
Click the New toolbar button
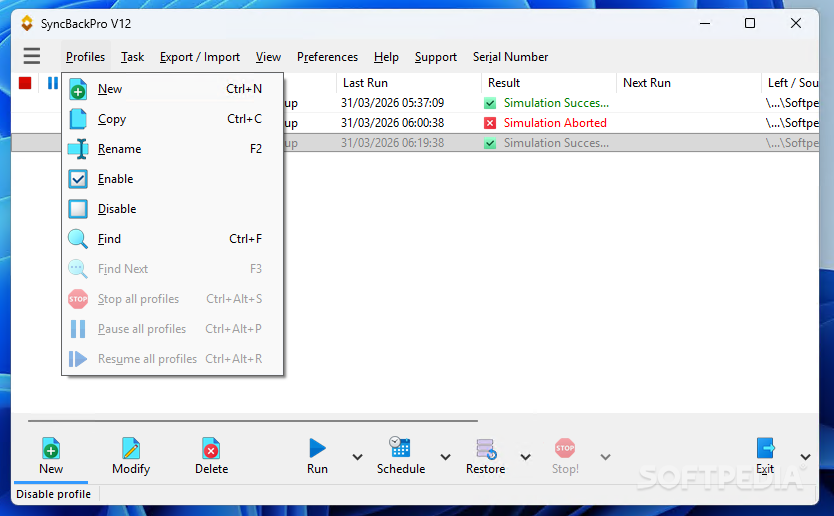(51, 456)
